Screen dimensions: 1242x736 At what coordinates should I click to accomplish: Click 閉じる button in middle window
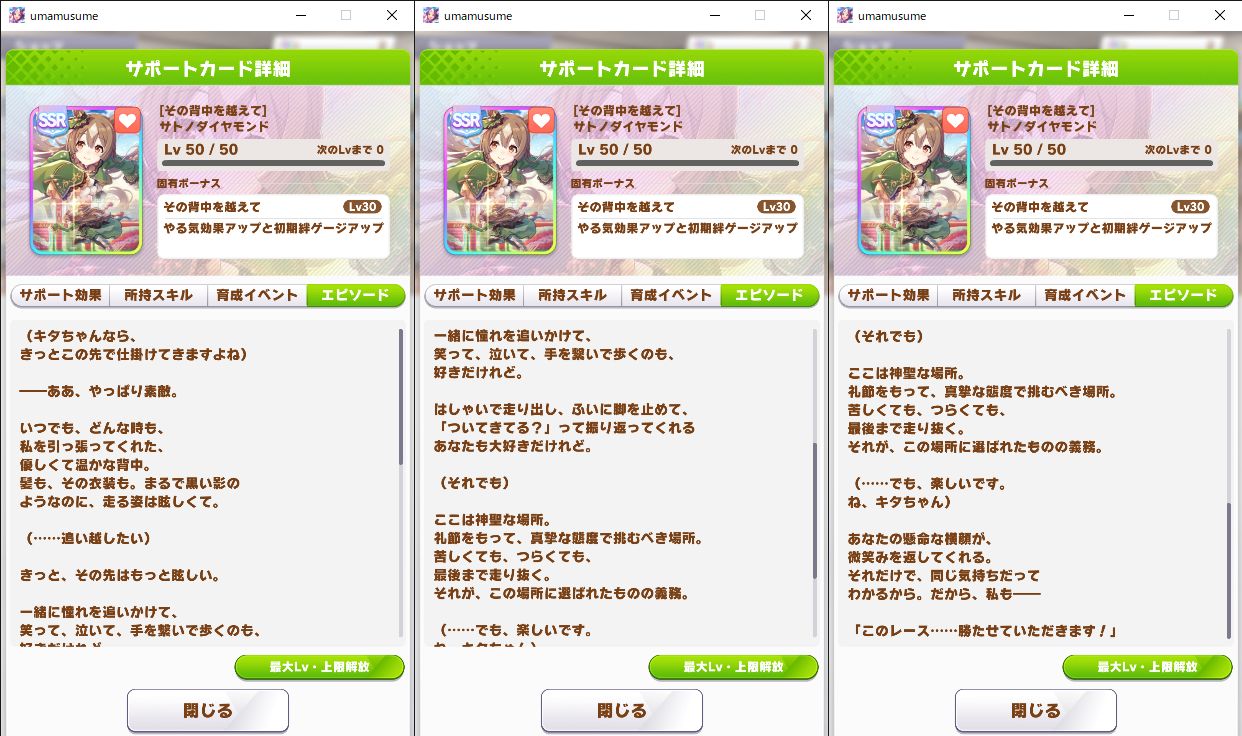622,711
